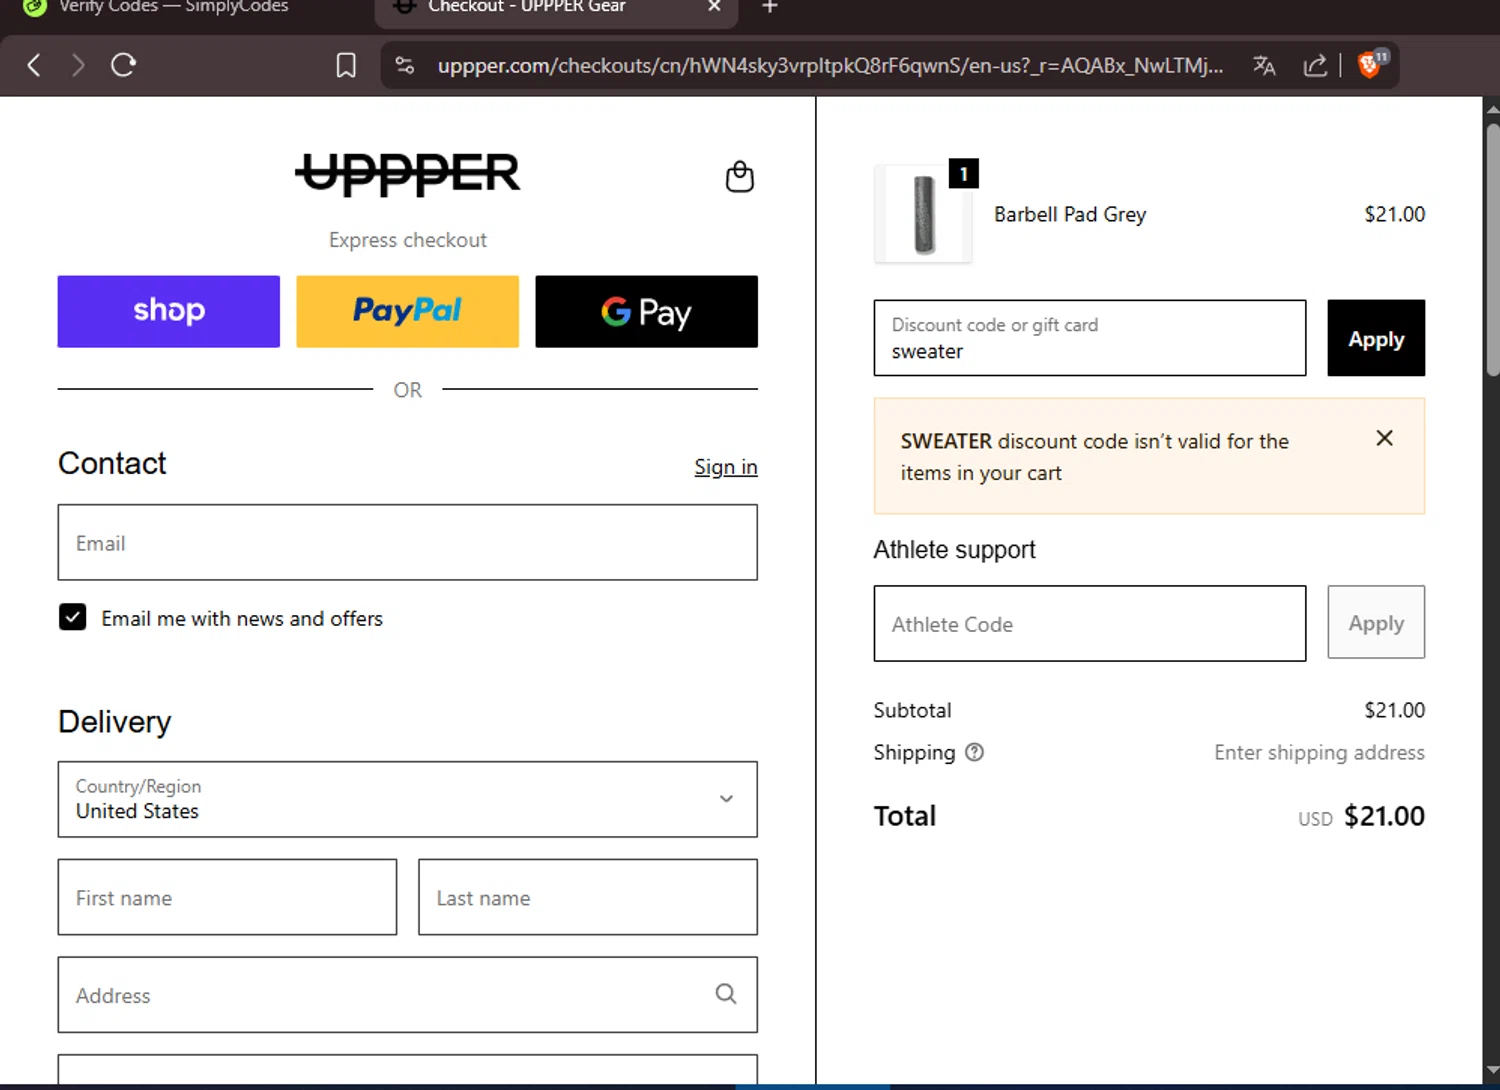The height and width of the screenshot is (1090, 1500).
Task: Click the Address input field
Action: point(408,995)
